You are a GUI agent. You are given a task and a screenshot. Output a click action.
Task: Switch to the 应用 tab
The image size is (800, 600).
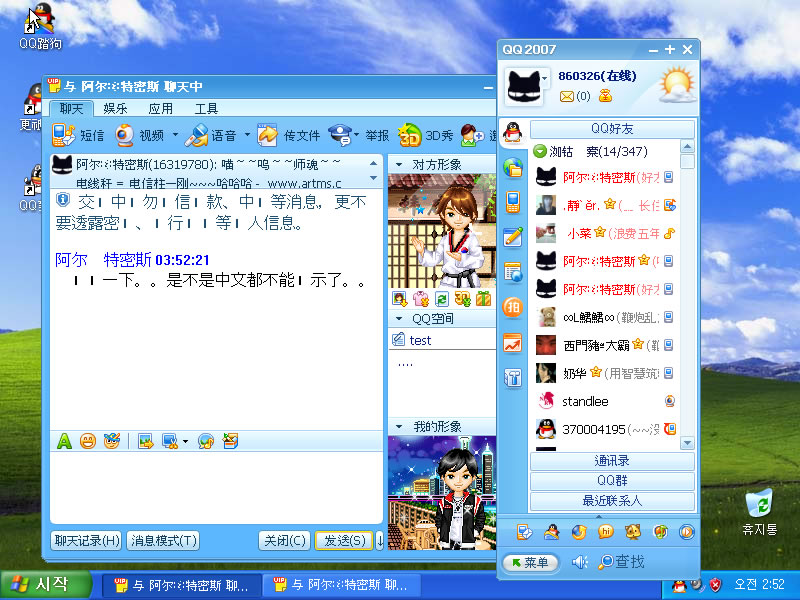click(160, 109)
